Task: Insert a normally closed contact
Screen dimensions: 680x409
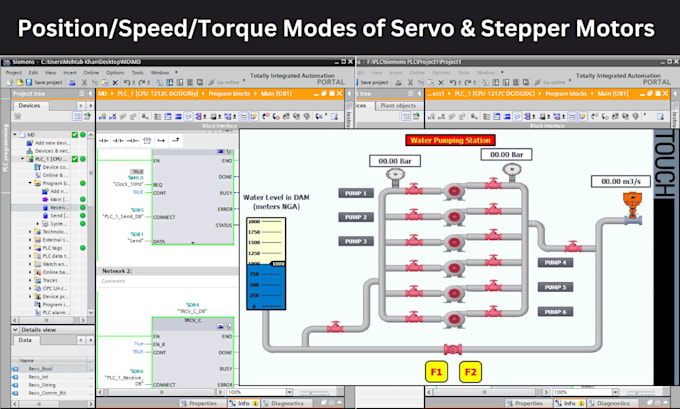Action: pos(118,141)
